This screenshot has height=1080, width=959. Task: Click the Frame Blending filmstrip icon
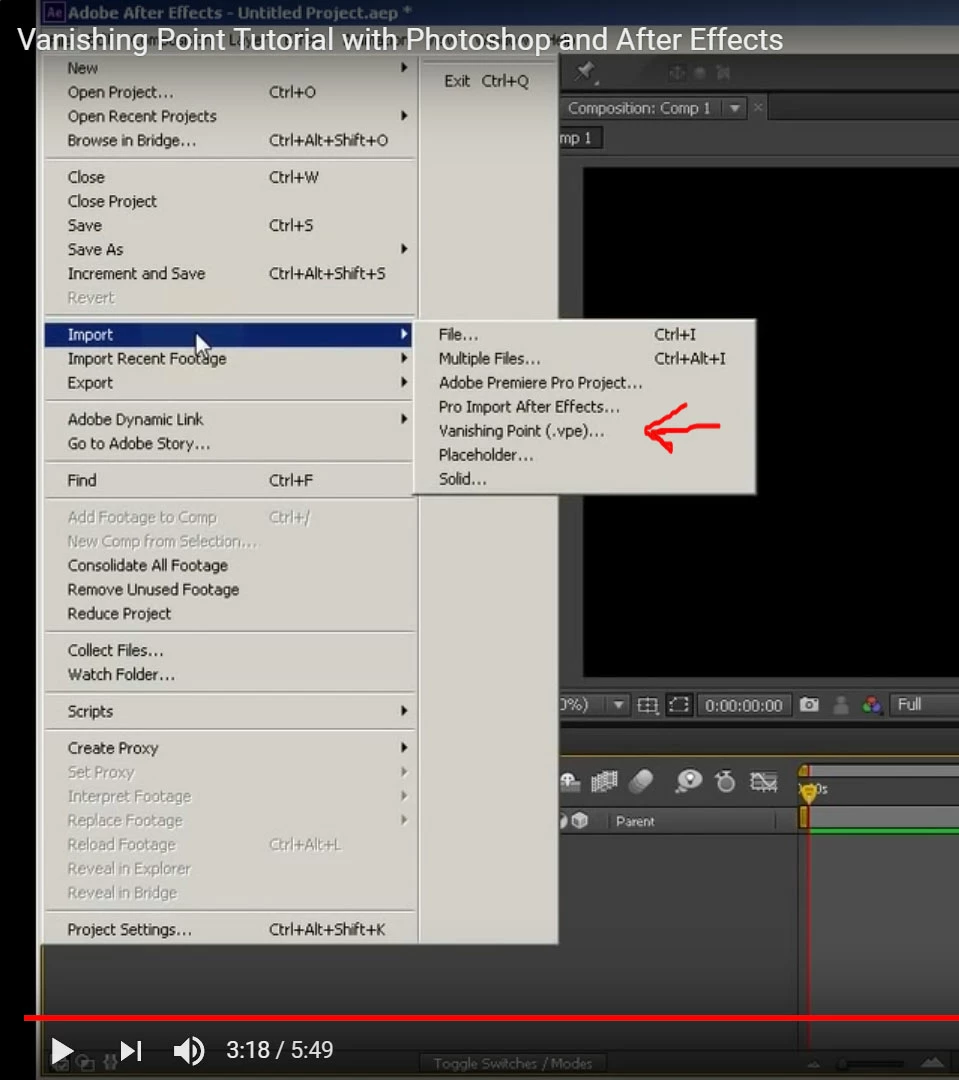(604, 781)
